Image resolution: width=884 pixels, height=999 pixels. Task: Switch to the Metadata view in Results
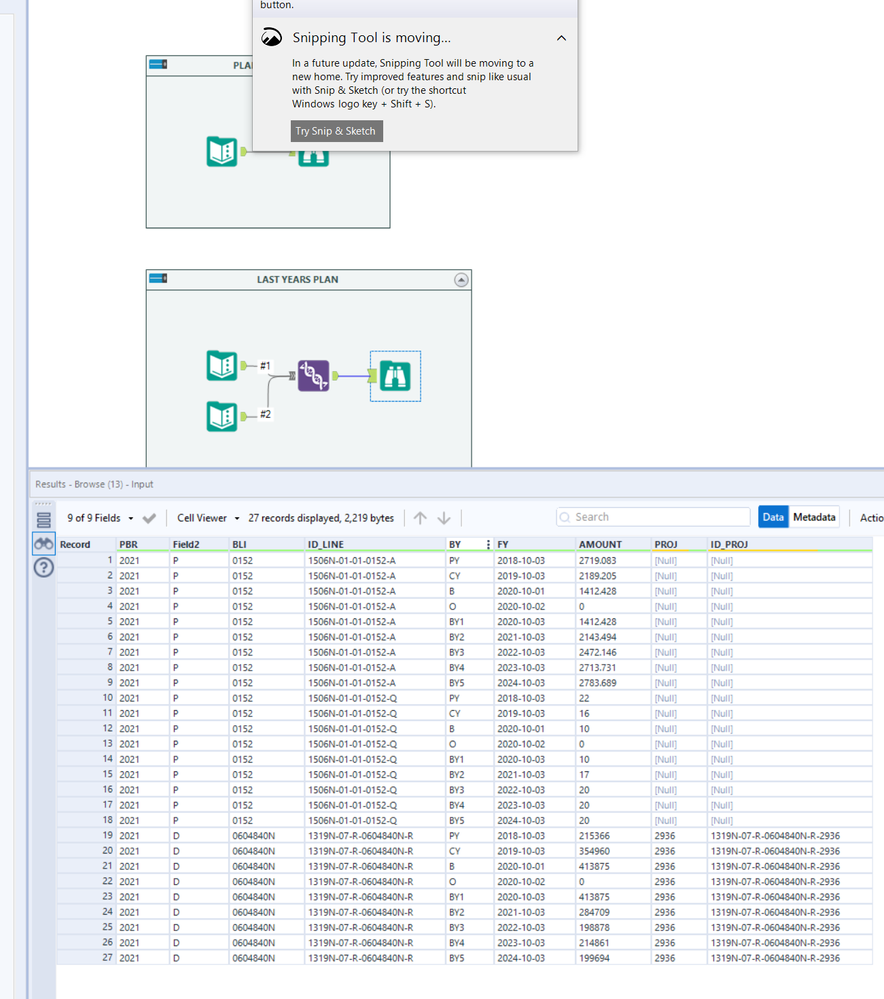pos(816,518)
